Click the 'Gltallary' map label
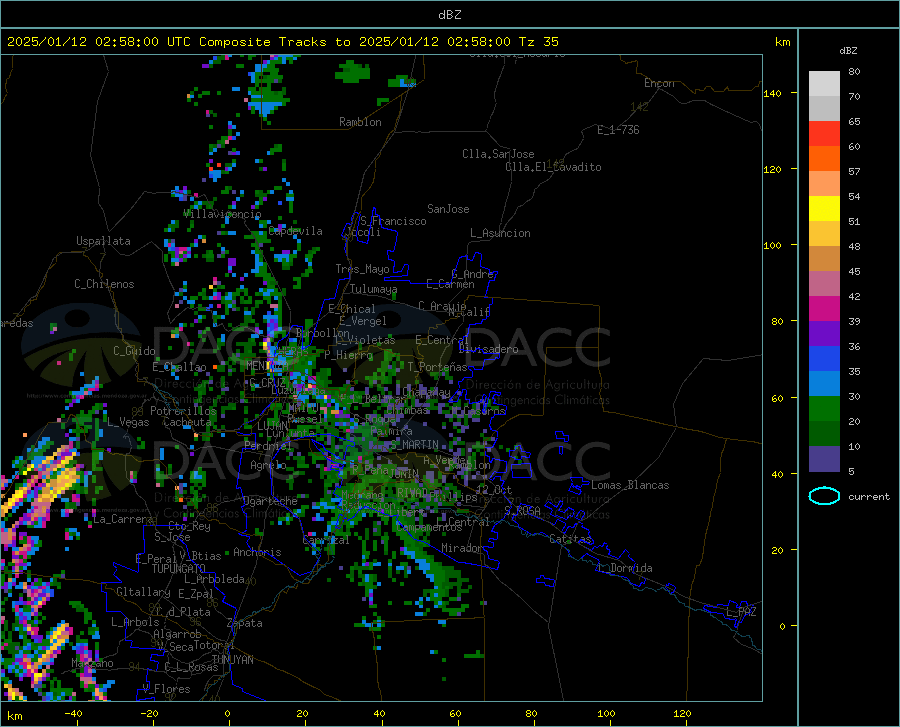 tap(143, 592)
